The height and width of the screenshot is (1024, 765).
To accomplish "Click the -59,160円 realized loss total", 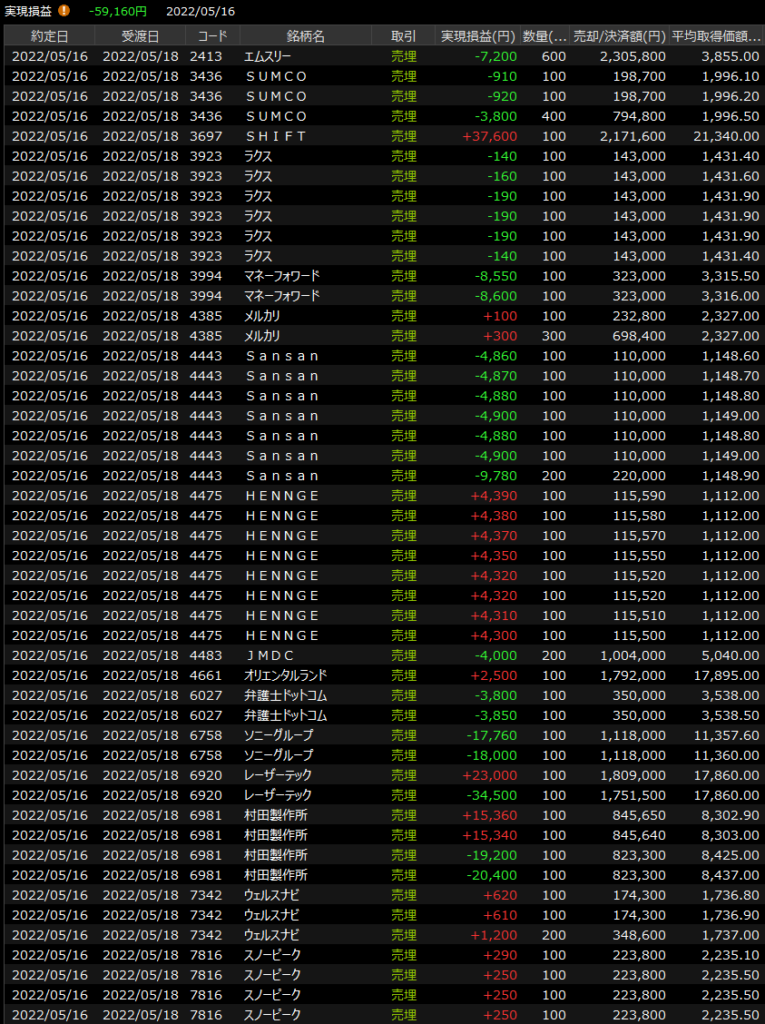I will click(x=117, y=11).
